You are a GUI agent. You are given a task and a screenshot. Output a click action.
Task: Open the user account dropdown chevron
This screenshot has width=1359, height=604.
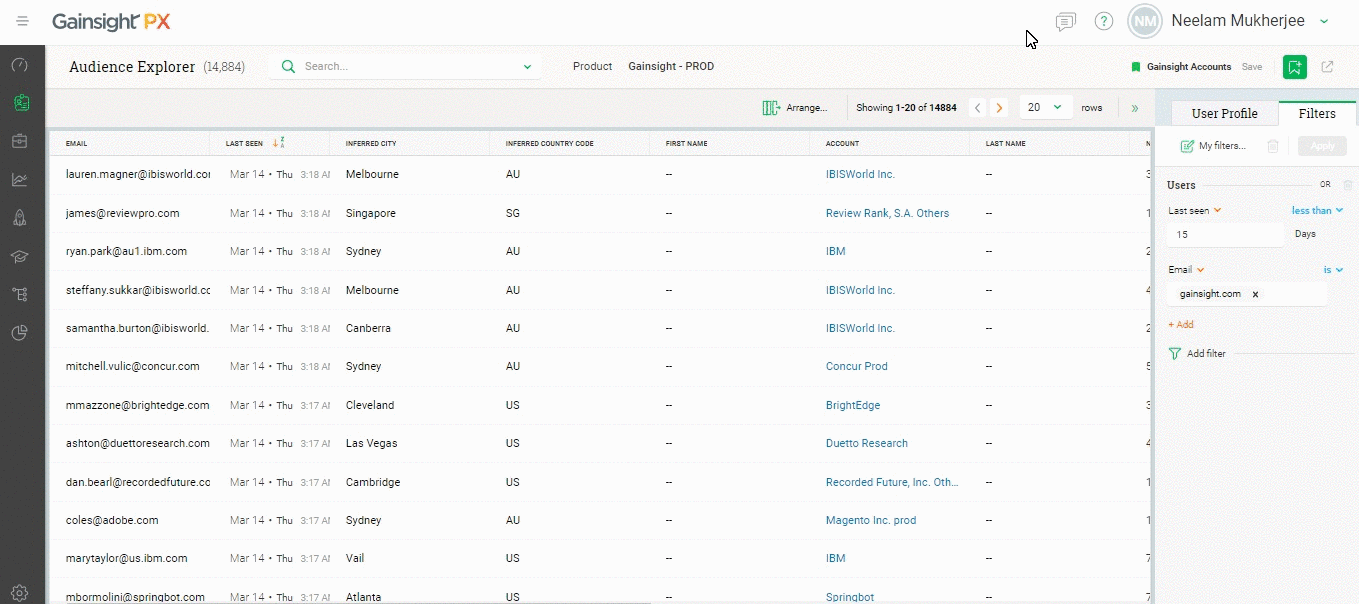click(1324, 21)
